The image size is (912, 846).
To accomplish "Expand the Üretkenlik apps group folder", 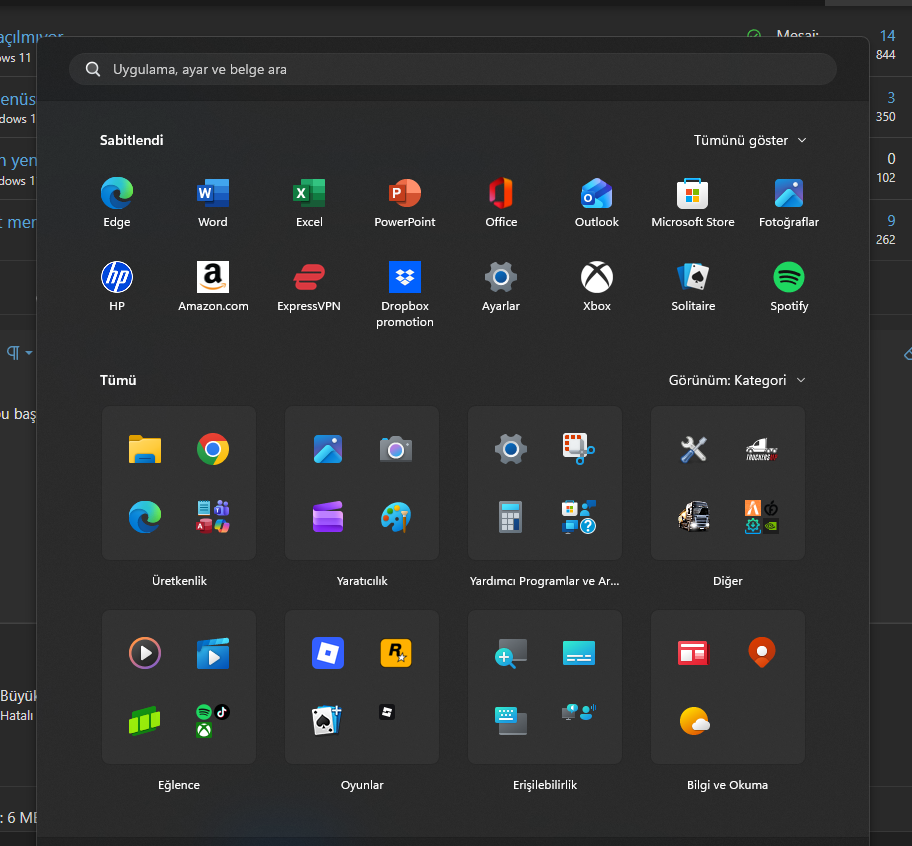I will click(213, 517).
